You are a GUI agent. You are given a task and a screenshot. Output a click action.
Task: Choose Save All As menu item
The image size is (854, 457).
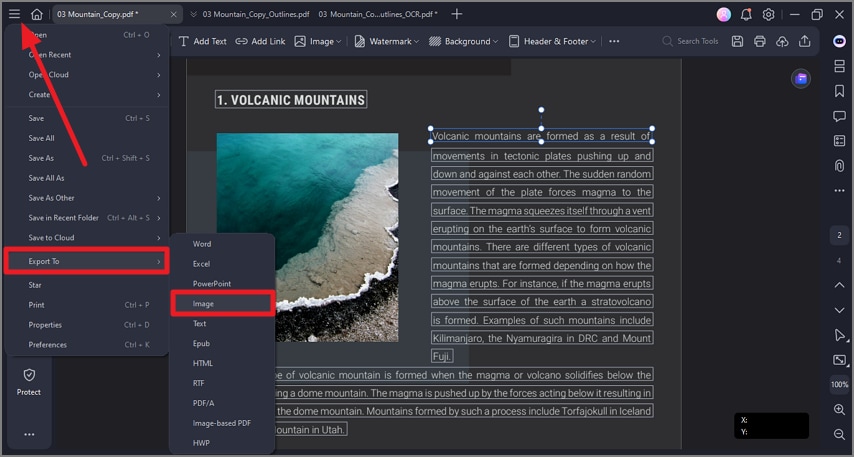tap(87, 178)
